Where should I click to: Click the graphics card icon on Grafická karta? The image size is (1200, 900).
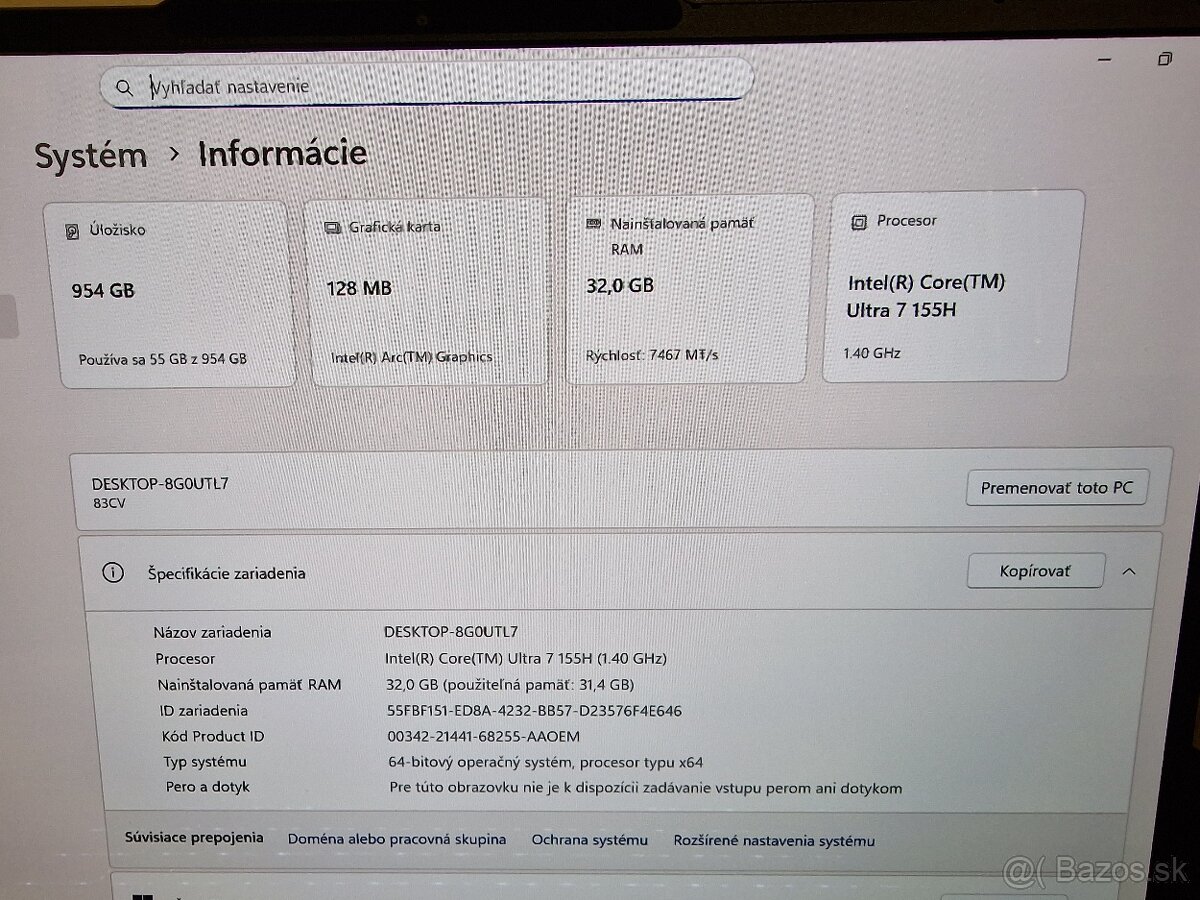point(331,226)
